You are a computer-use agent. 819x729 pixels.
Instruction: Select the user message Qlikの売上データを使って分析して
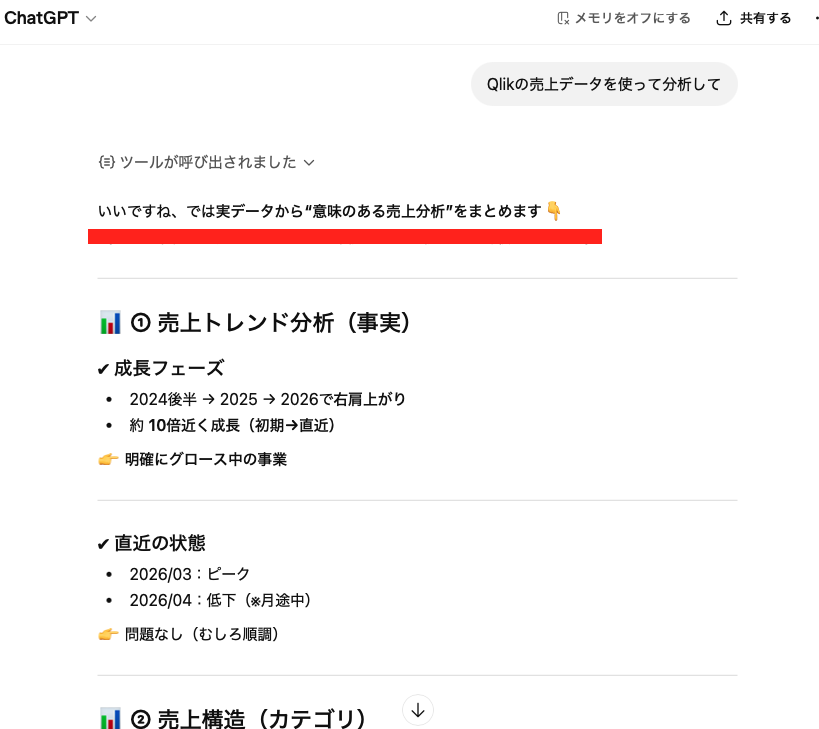(604, 84)
